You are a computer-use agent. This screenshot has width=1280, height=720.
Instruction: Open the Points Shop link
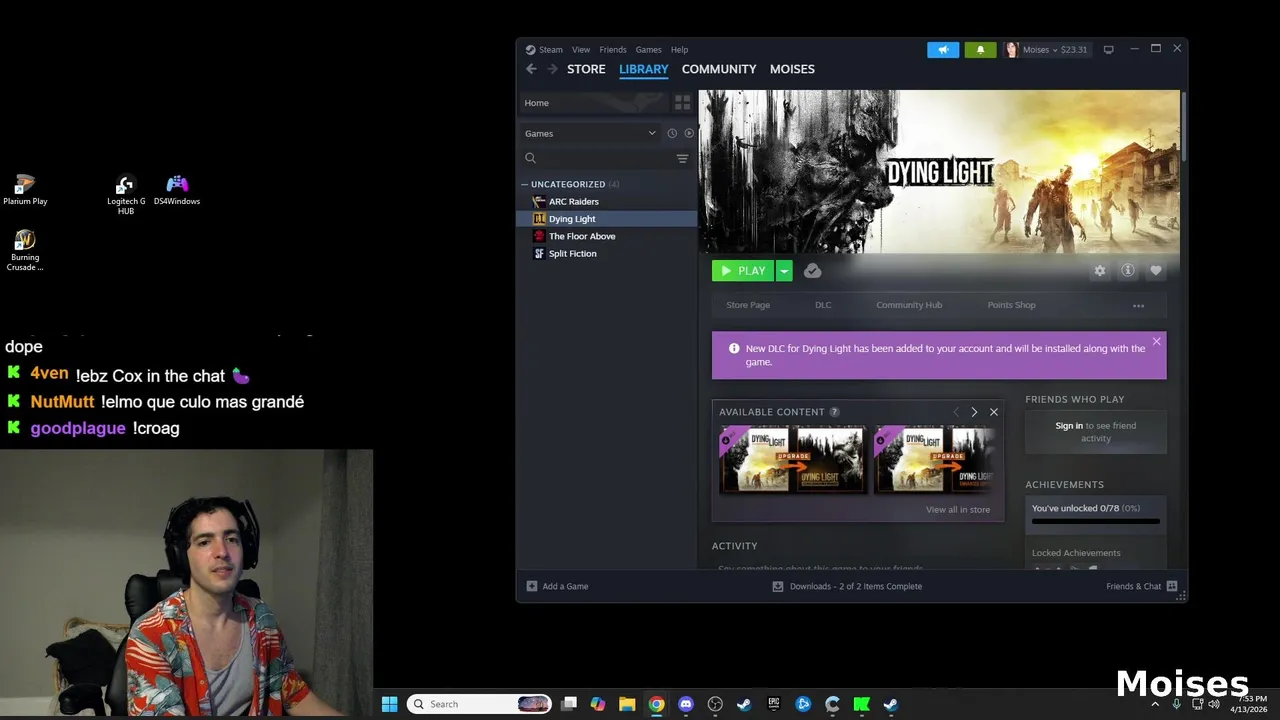click(x=1011, y=305)
